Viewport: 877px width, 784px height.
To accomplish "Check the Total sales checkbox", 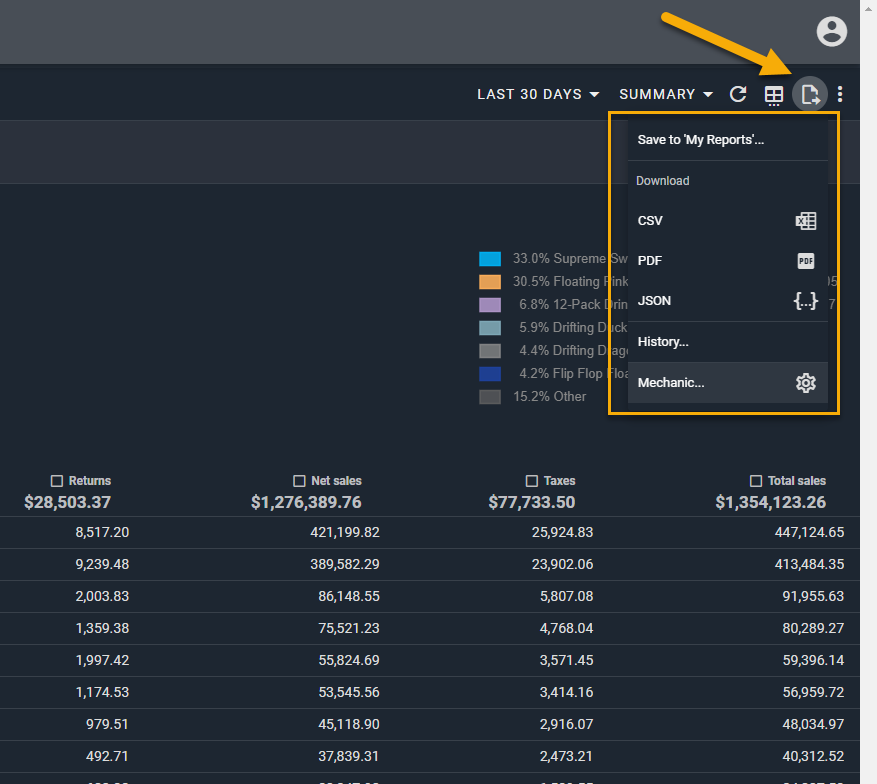I will pyautogui.click(x=756, y=481).
